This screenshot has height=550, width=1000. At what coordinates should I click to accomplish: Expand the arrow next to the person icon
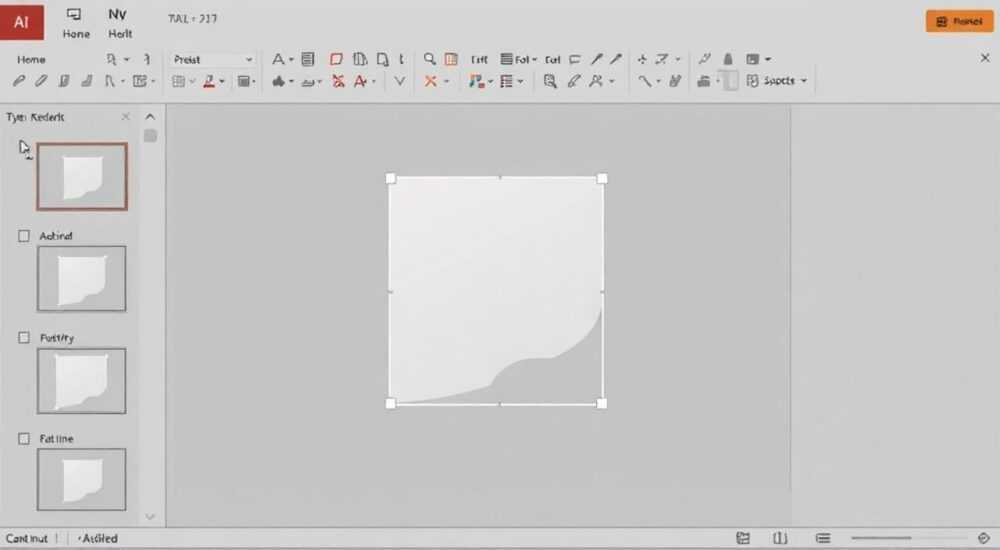pos(612,82)
